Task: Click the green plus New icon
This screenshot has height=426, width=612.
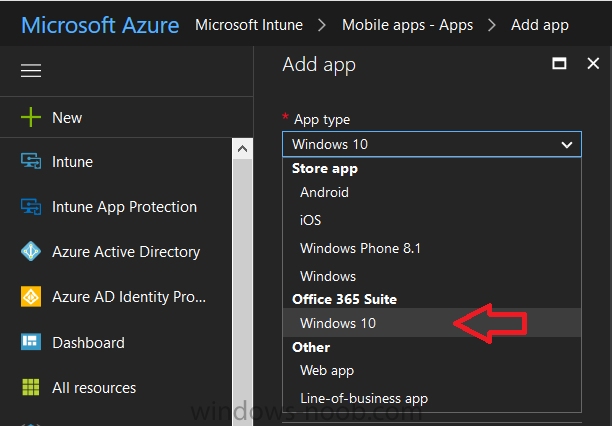Action: tap(31, 118)
